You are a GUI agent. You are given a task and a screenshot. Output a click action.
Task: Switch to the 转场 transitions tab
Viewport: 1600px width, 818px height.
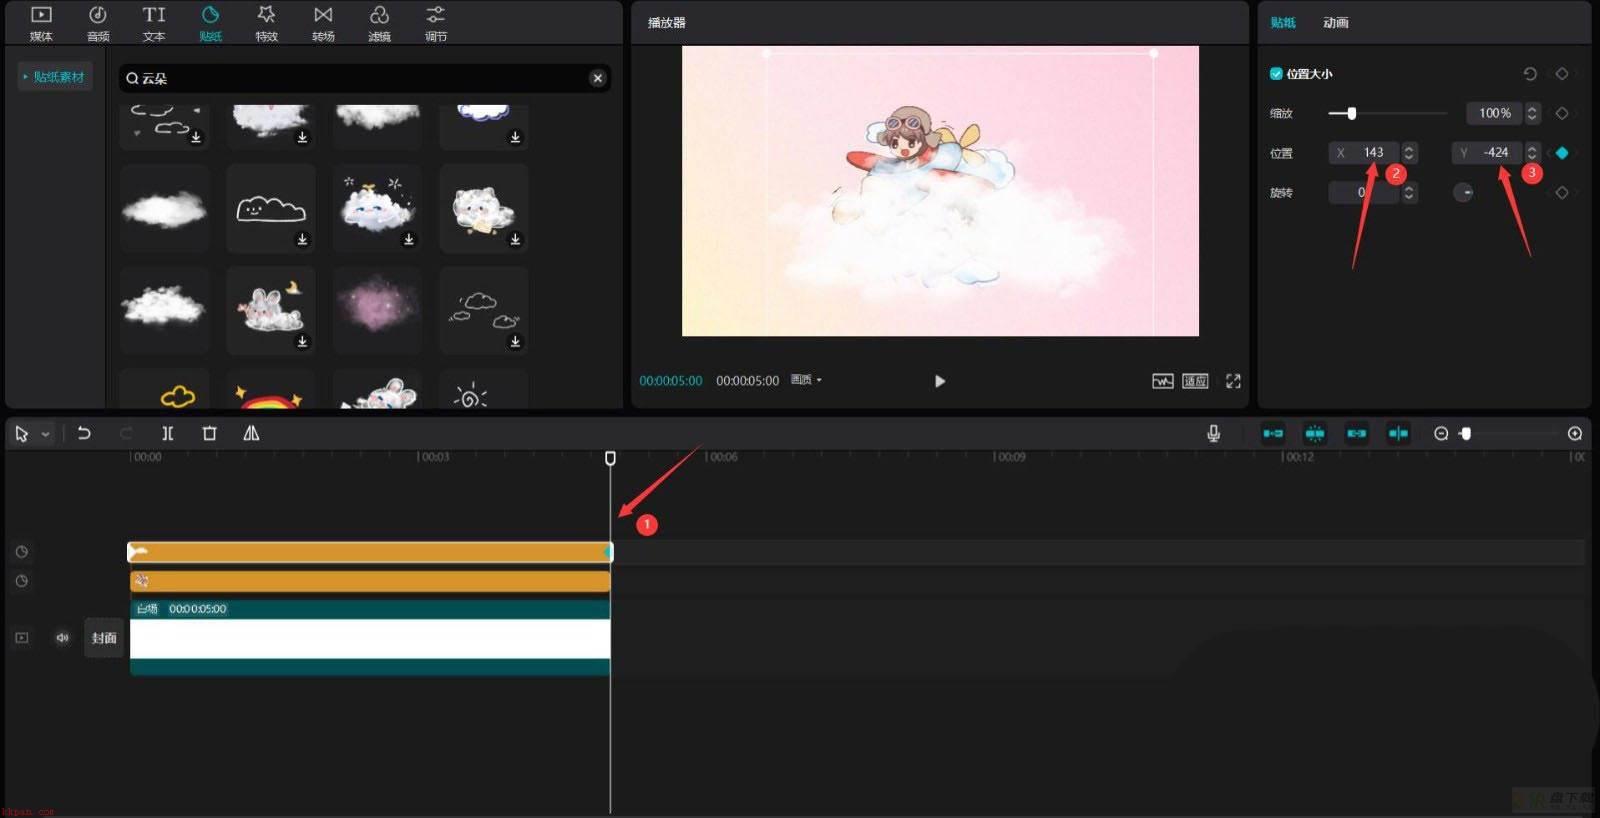(x=323, y=23)
